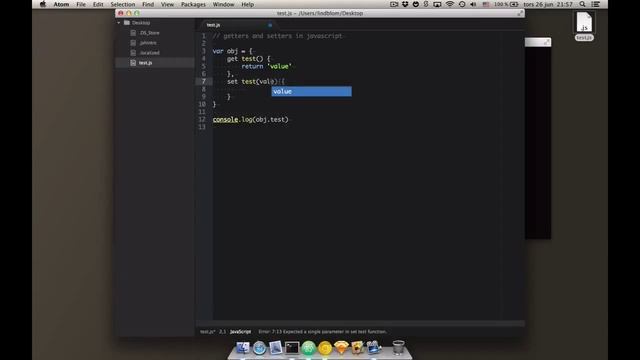Open Terminal from the Dock
Image resolution: width=640 pixels, height=360 pixels.
pos(292,348)
